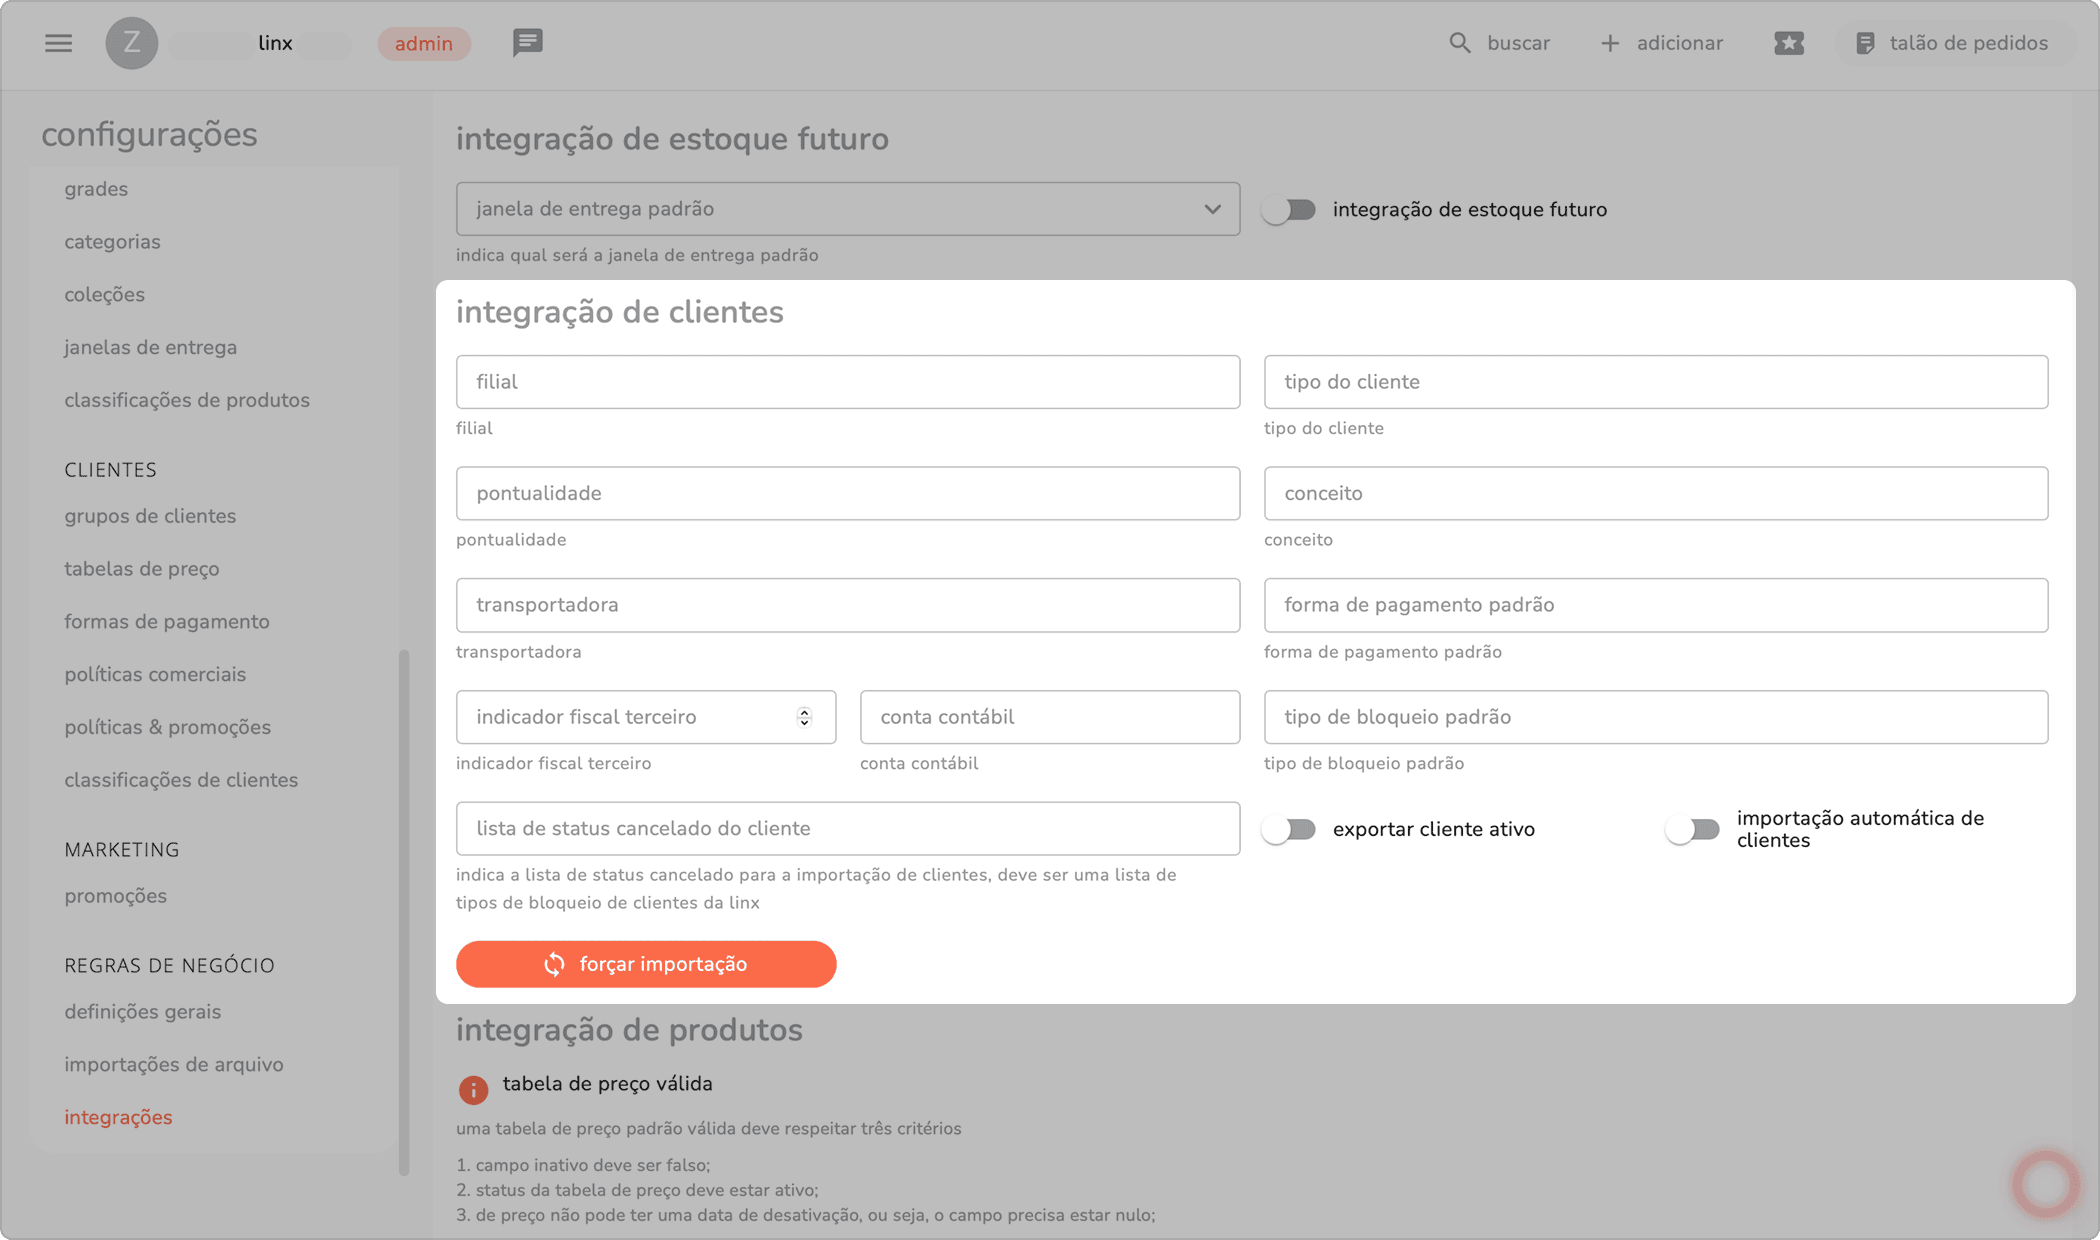Image resolution: width=2100 pixels, height=1240 pixels.
Task: Focus the pontualidade input
Action: pyautogui.click(x=848, y=493)
